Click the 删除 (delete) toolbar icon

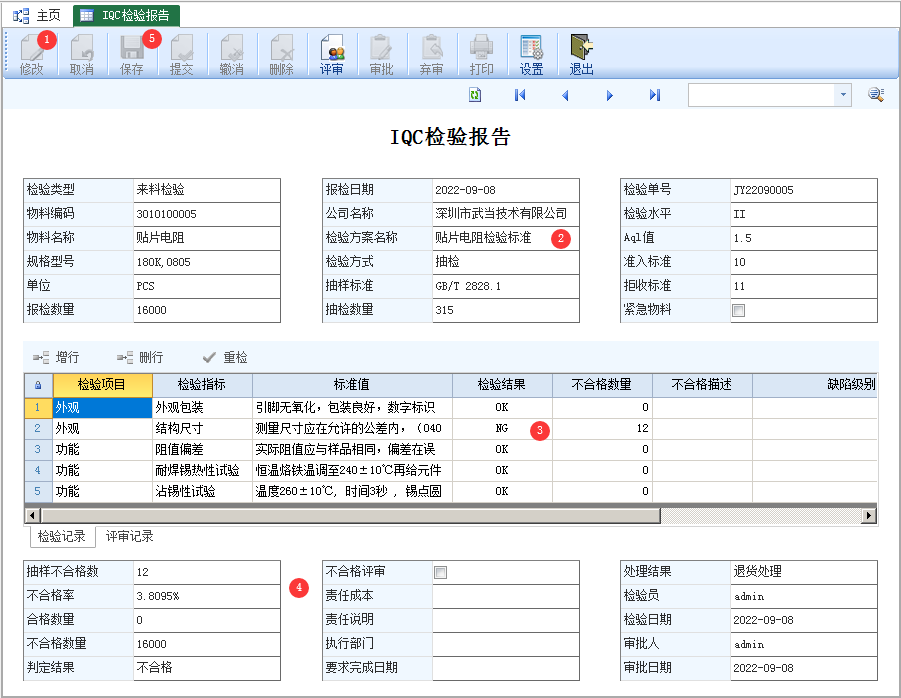[x=282, y=54]
